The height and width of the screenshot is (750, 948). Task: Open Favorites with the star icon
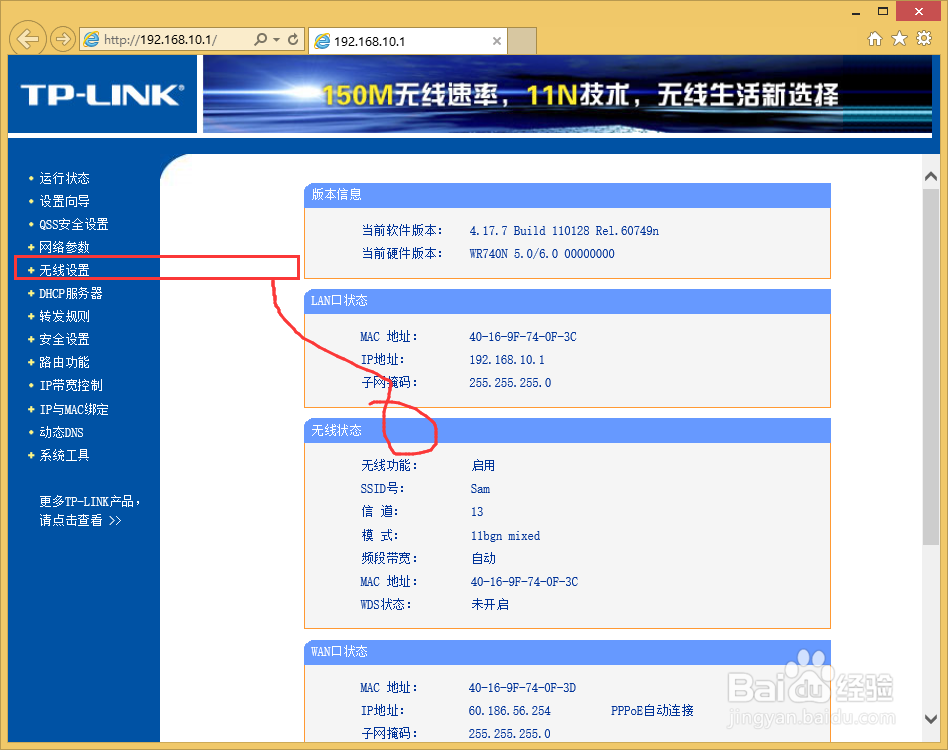(x=898, y=38)
